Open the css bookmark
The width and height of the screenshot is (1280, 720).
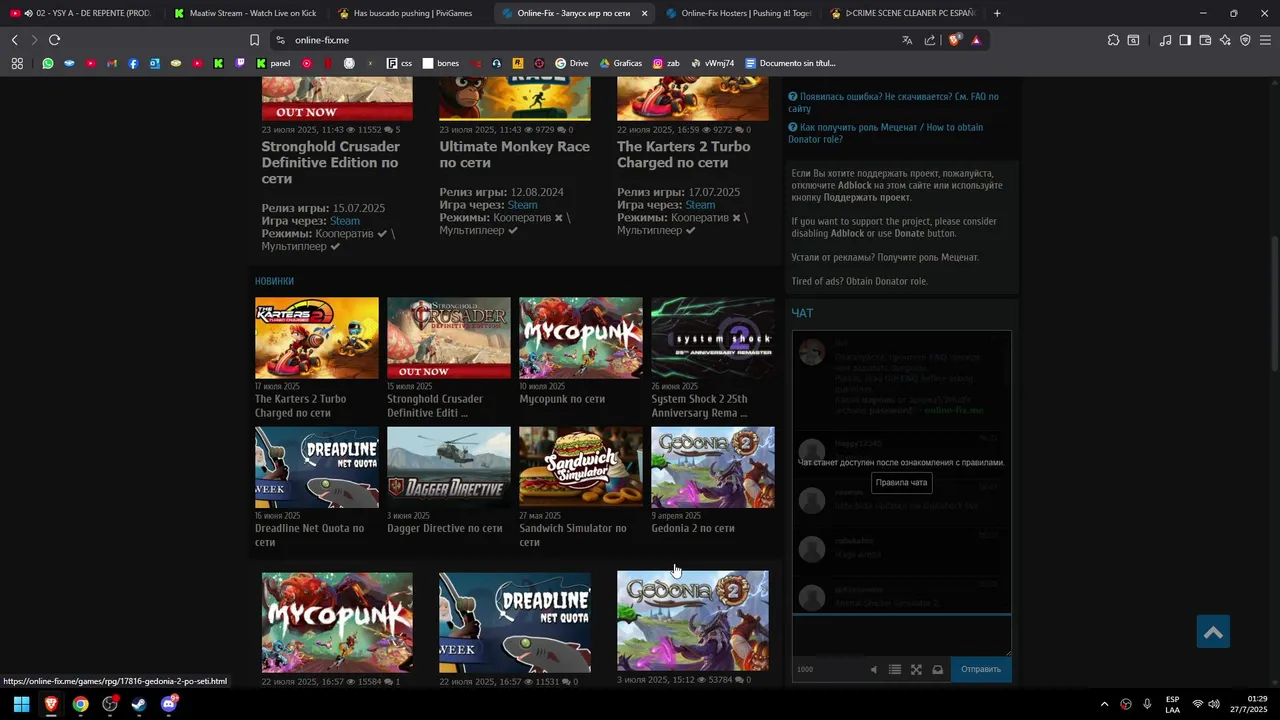pos(399,63)
